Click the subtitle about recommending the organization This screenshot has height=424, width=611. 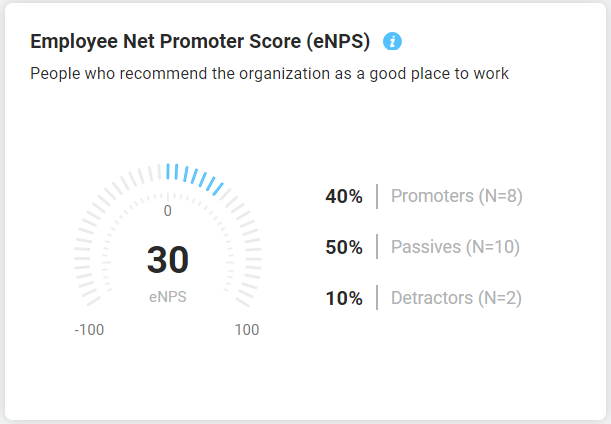pos(269,73)
